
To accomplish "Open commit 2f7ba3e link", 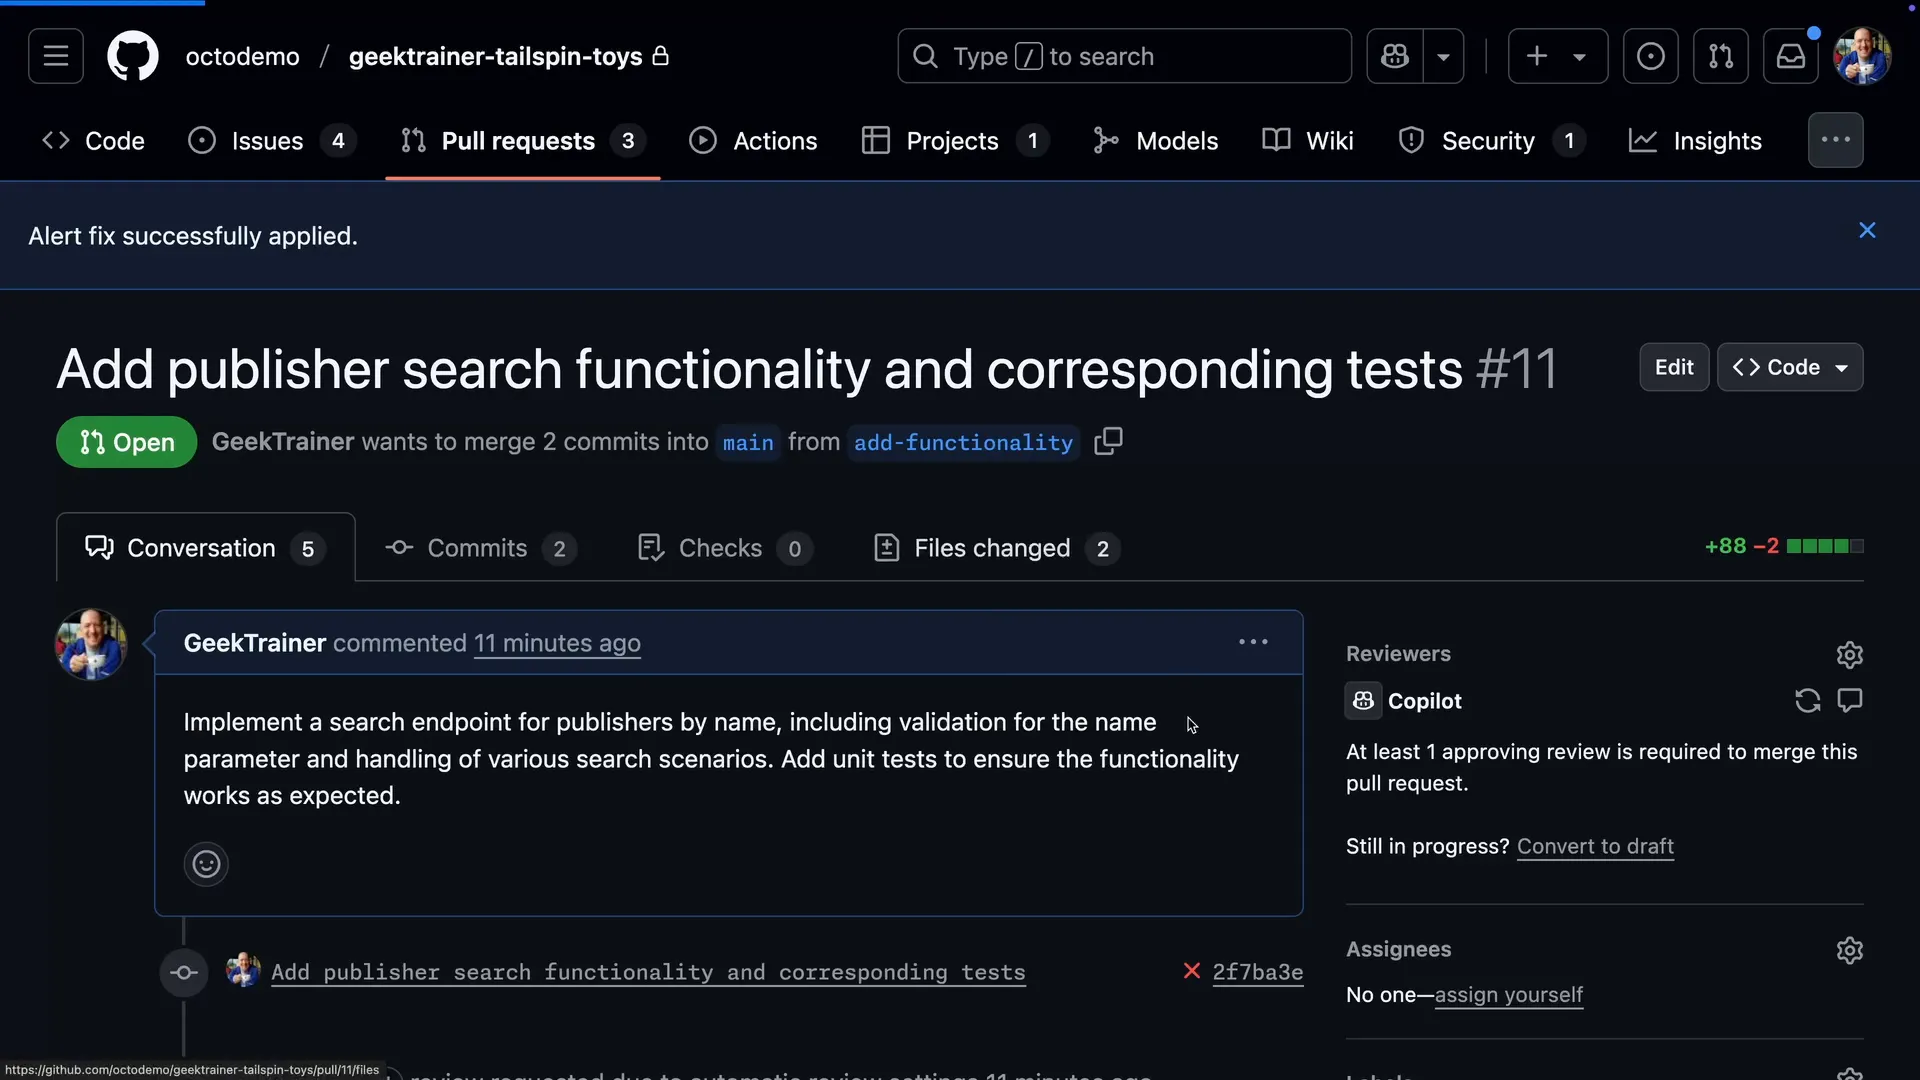I will tap(1257, 972).
